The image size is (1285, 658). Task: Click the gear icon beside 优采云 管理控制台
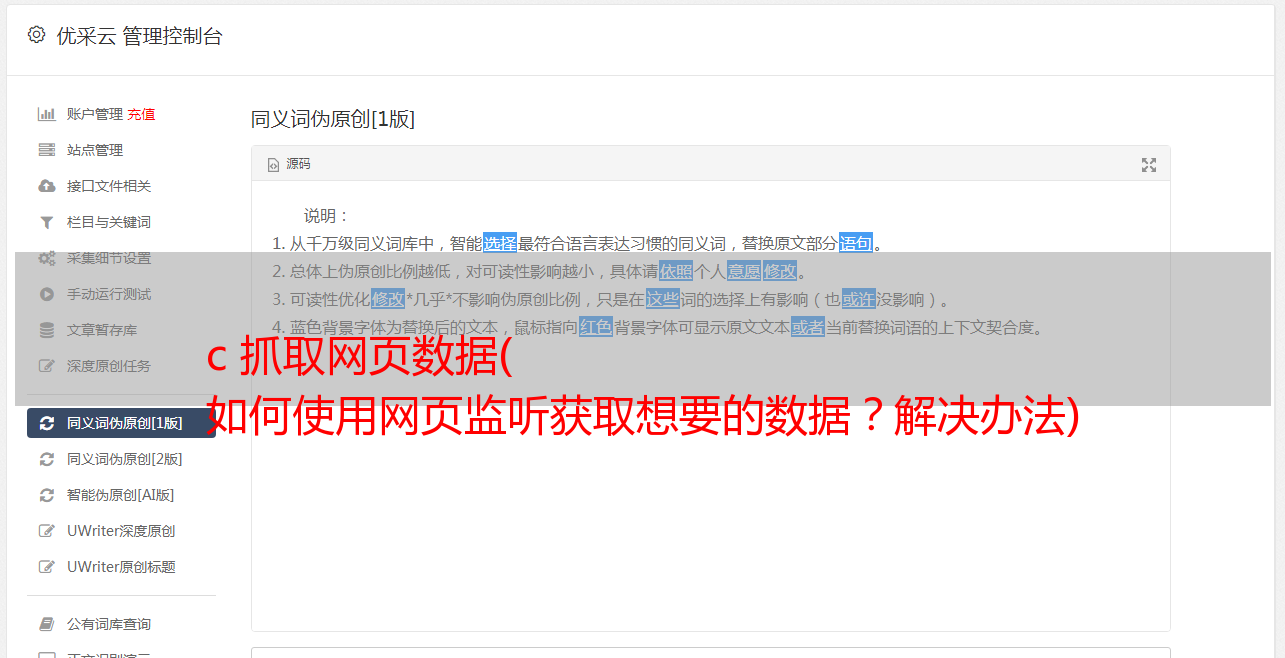click(37, 35)
